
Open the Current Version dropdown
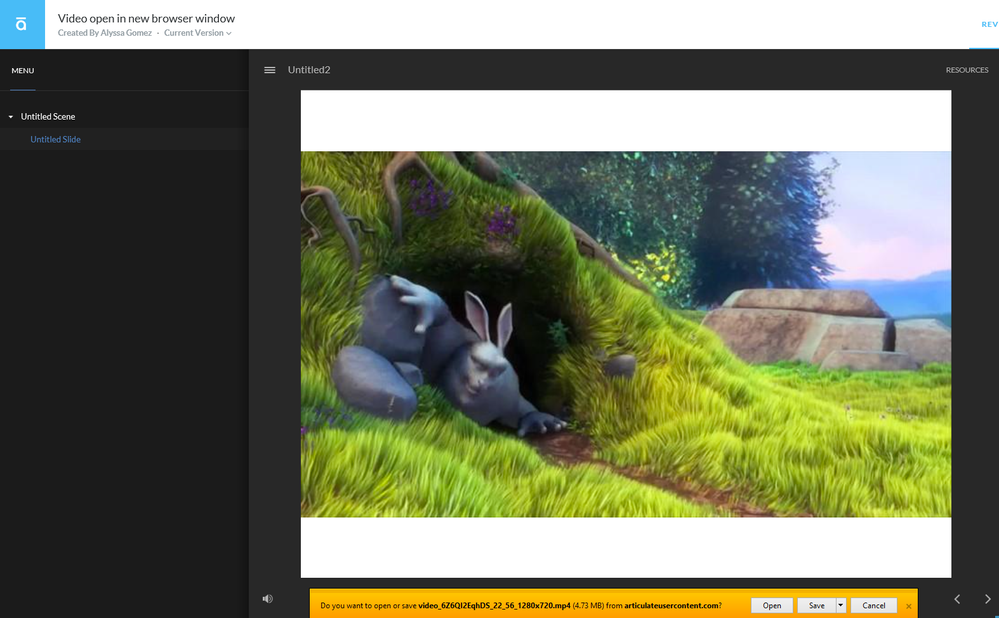(x=198, y=33)
